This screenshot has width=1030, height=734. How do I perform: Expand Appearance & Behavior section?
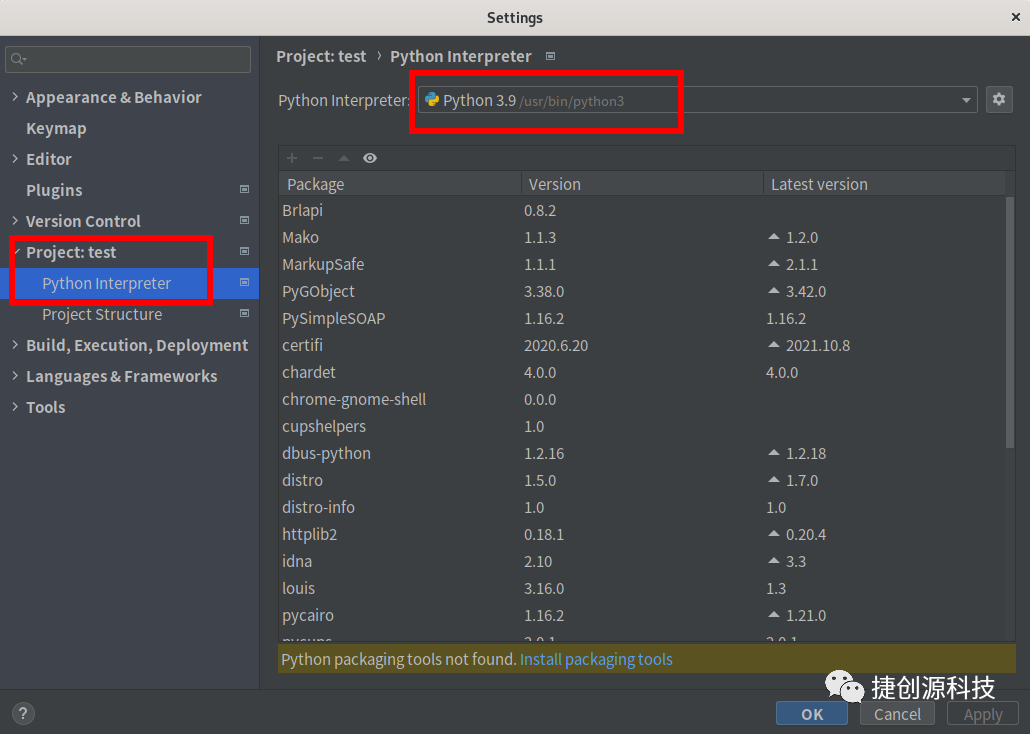(15, 97)
